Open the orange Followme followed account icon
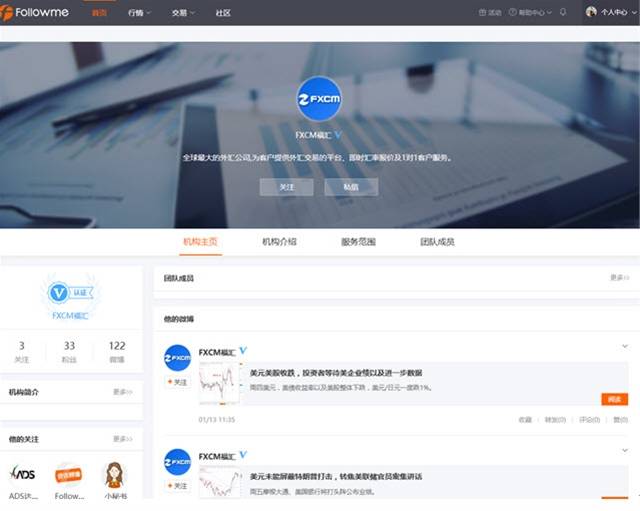 [68, 475]
